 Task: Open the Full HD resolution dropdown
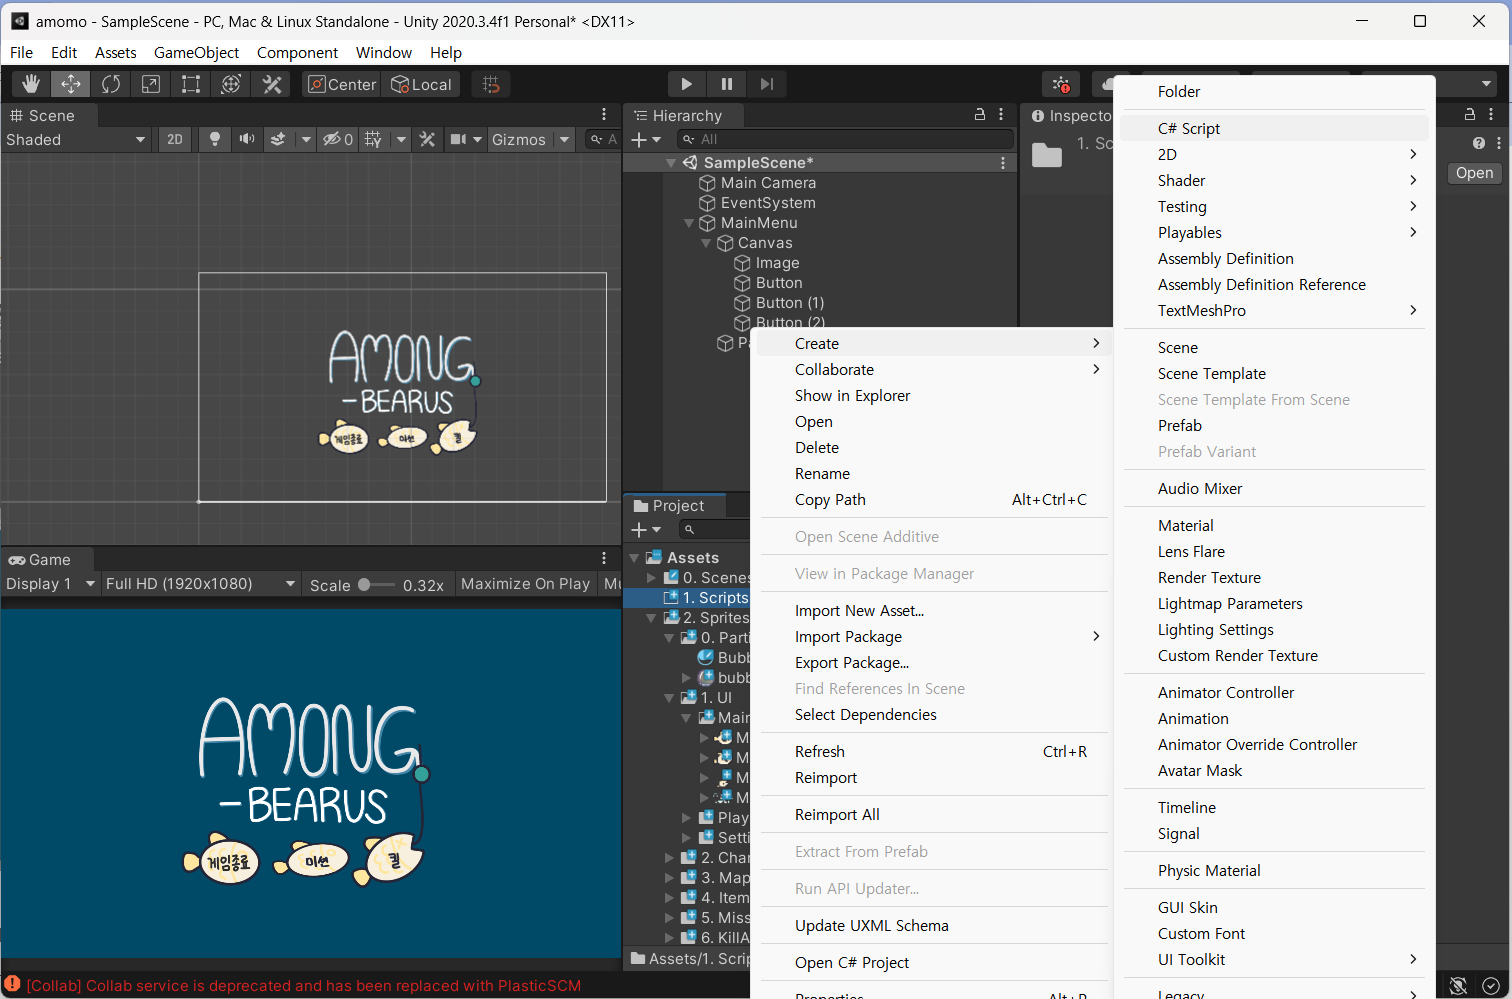[200, 584]
